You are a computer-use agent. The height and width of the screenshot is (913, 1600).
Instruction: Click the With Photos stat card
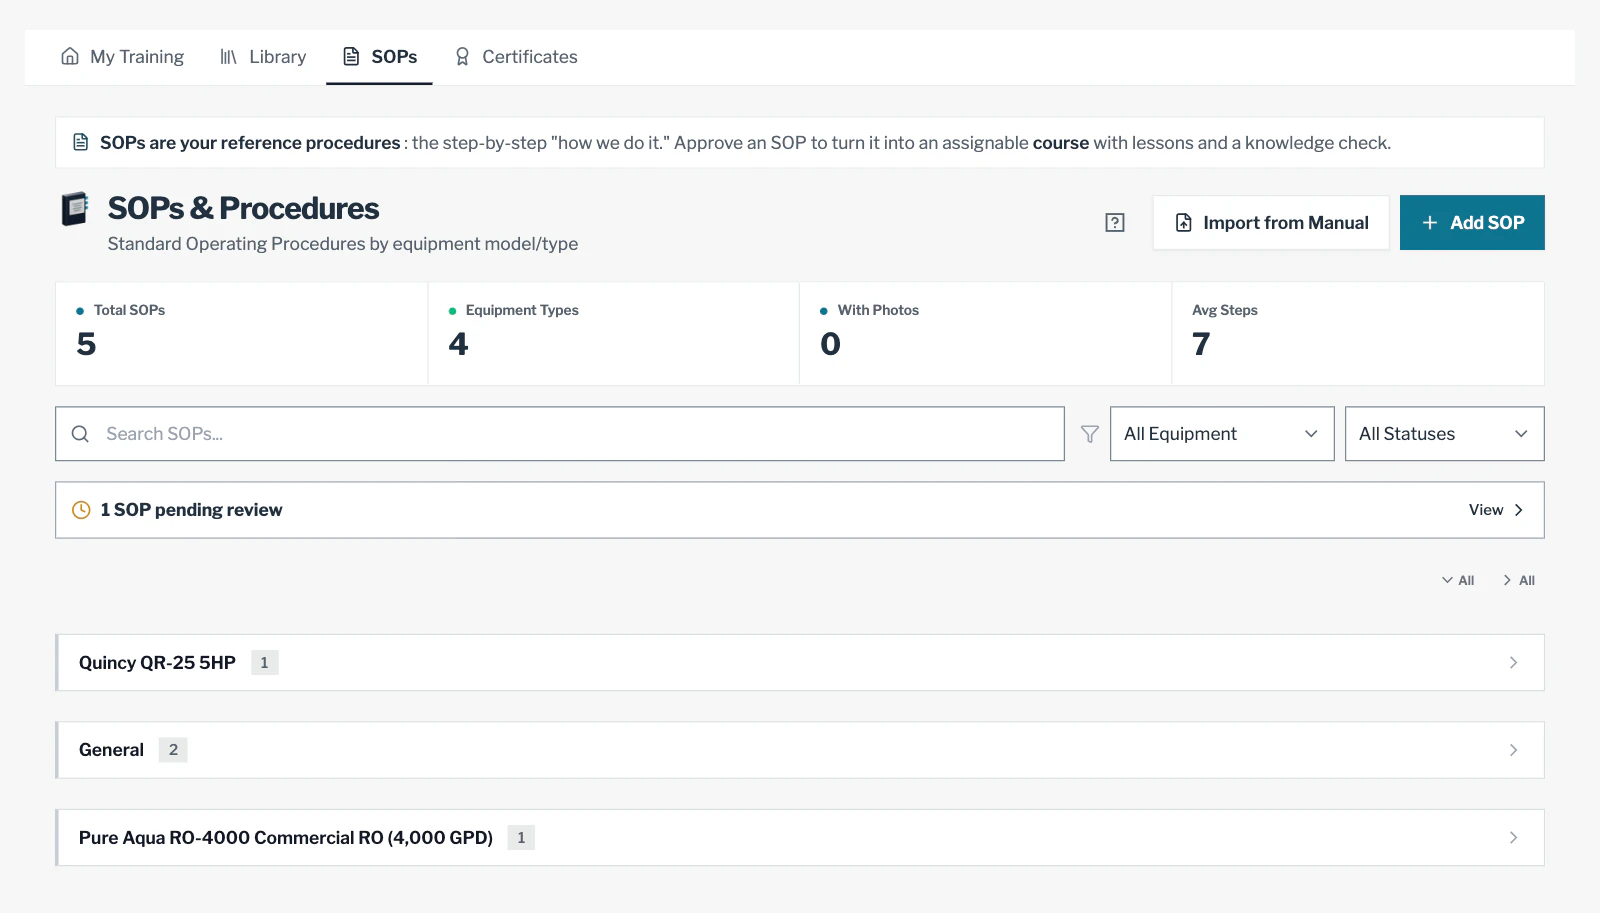pyautogui.click(x=986, y=334)
